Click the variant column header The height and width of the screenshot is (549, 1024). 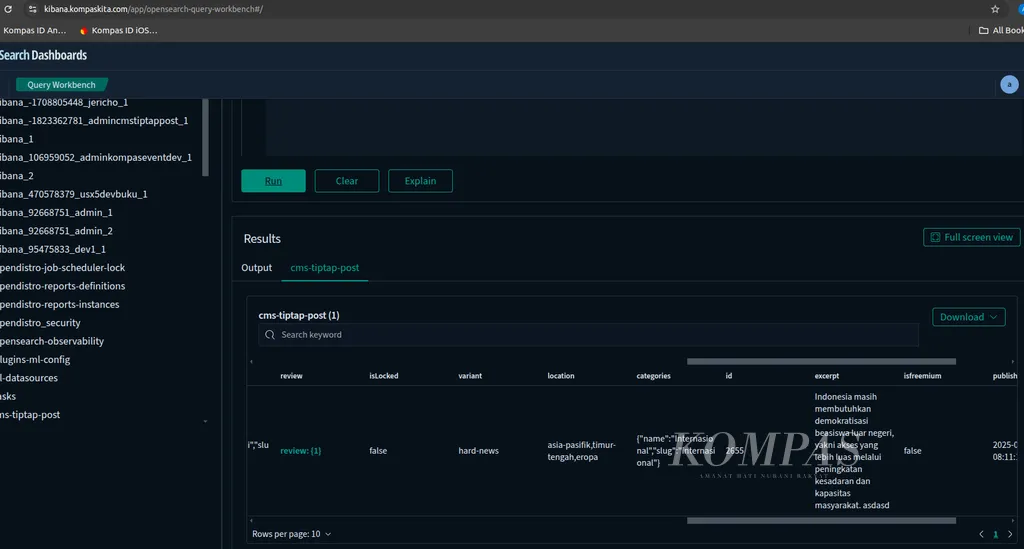pyautogui.click(x=470, y=376)
